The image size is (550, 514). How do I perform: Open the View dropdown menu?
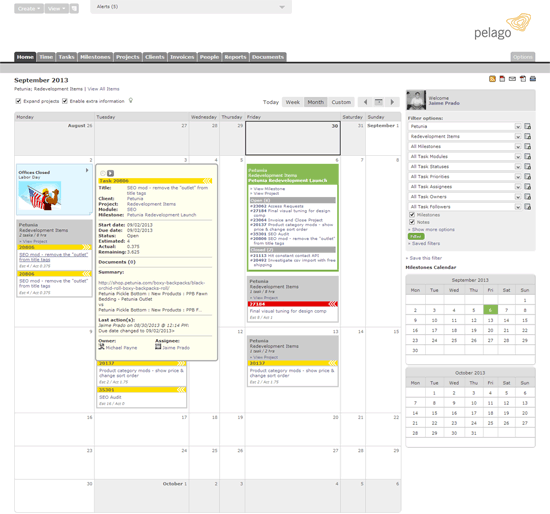56,8
